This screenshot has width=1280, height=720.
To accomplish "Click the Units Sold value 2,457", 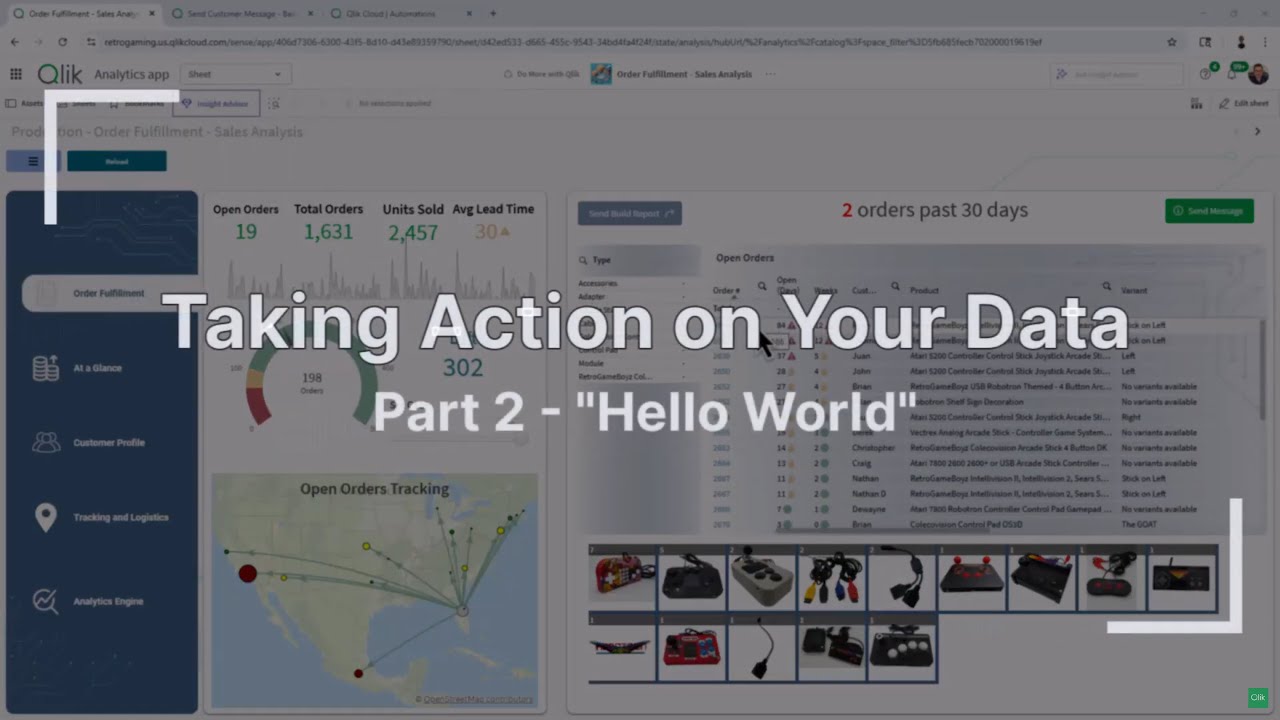I will (413, 232).
